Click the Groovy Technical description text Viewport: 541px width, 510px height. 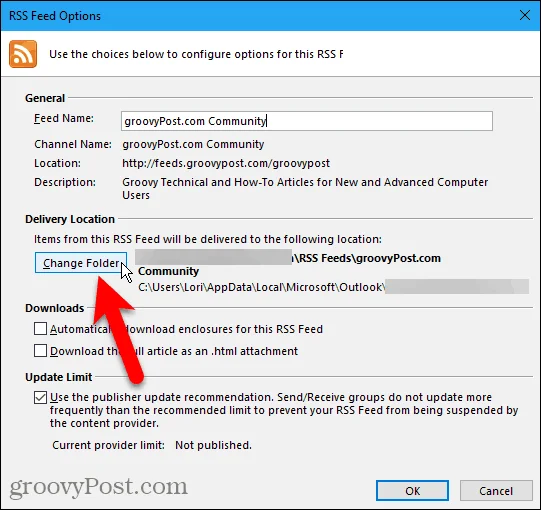(305, 188)
